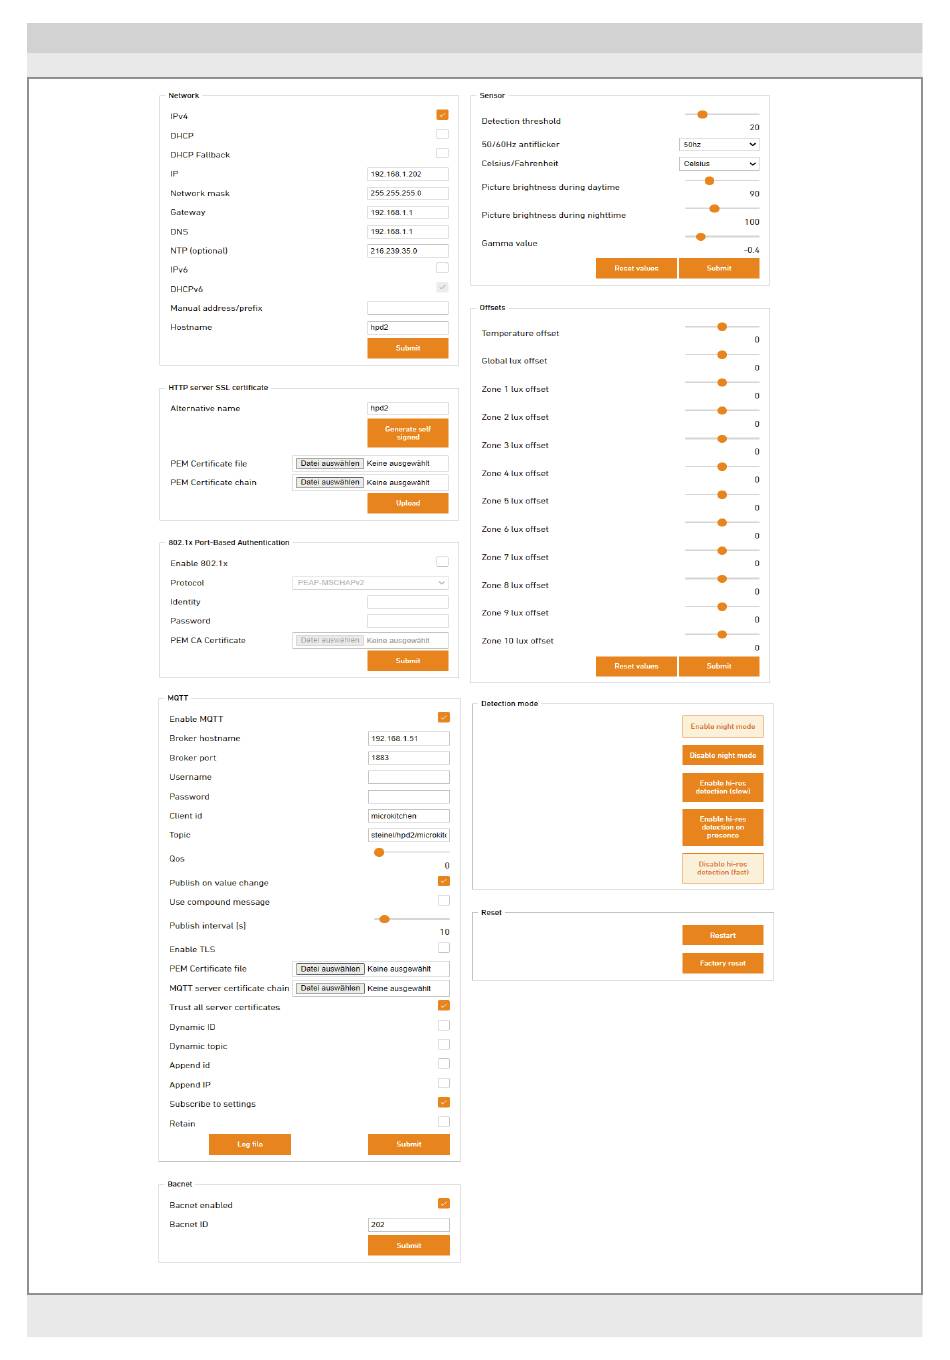Screen dimensions: 950x1360
Task: Click the Bacnet ID field
Action: pos(409,1224)
